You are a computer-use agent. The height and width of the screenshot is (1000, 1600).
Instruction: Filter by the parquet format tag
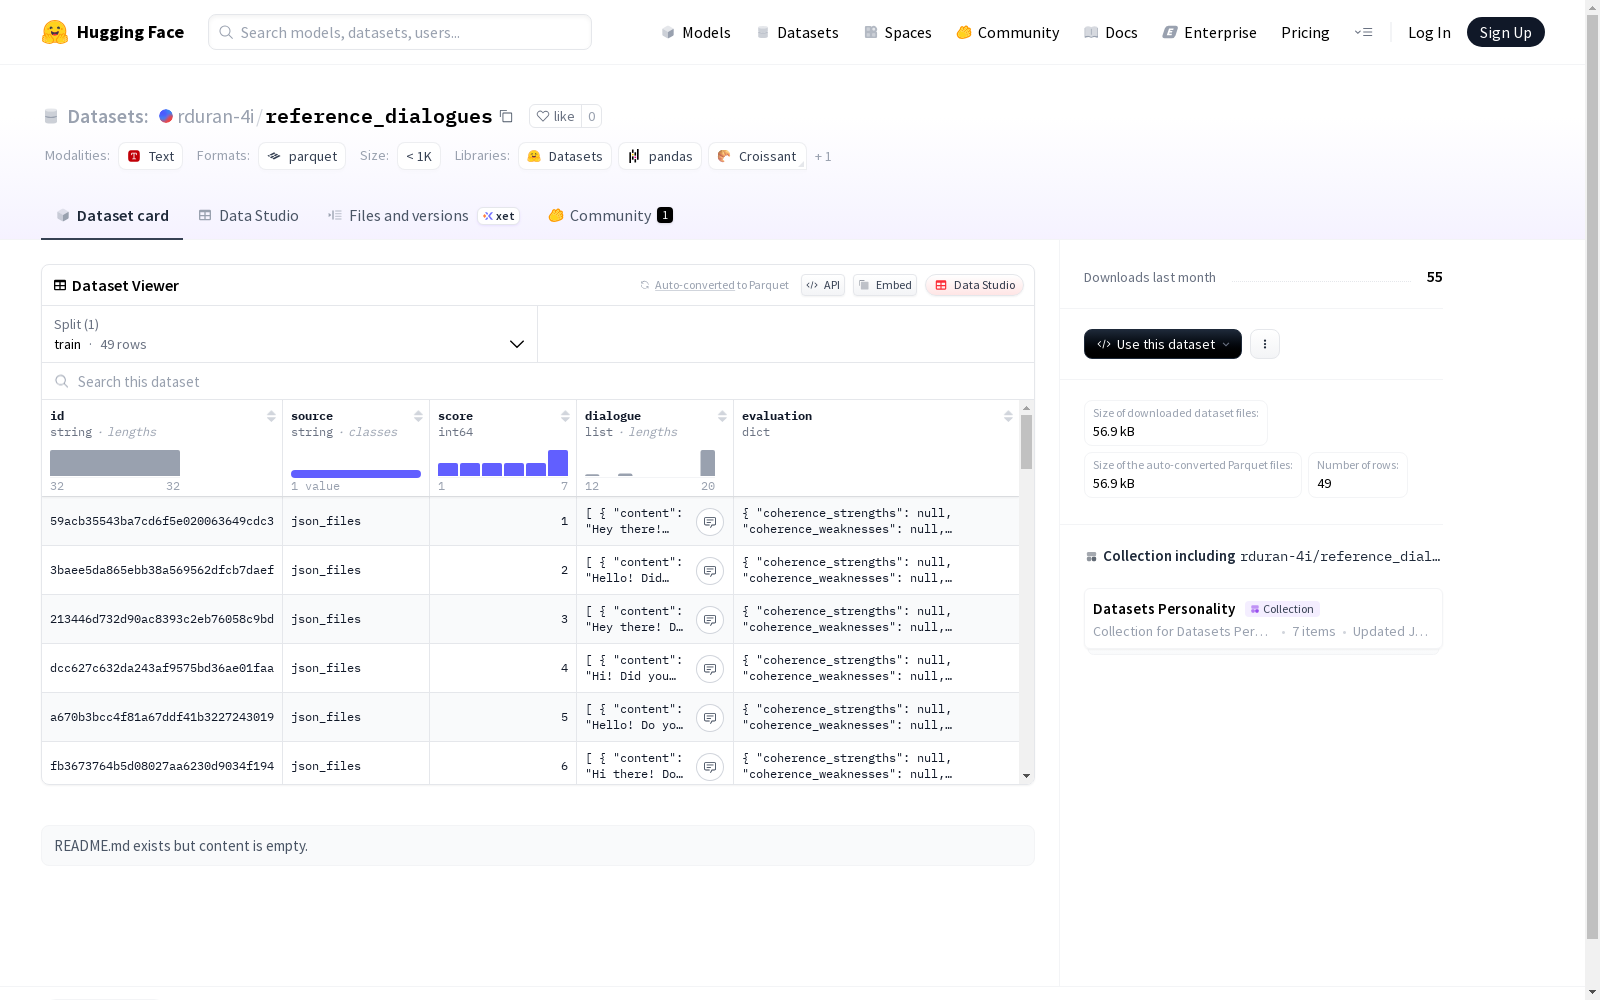[x=302, y=156]
